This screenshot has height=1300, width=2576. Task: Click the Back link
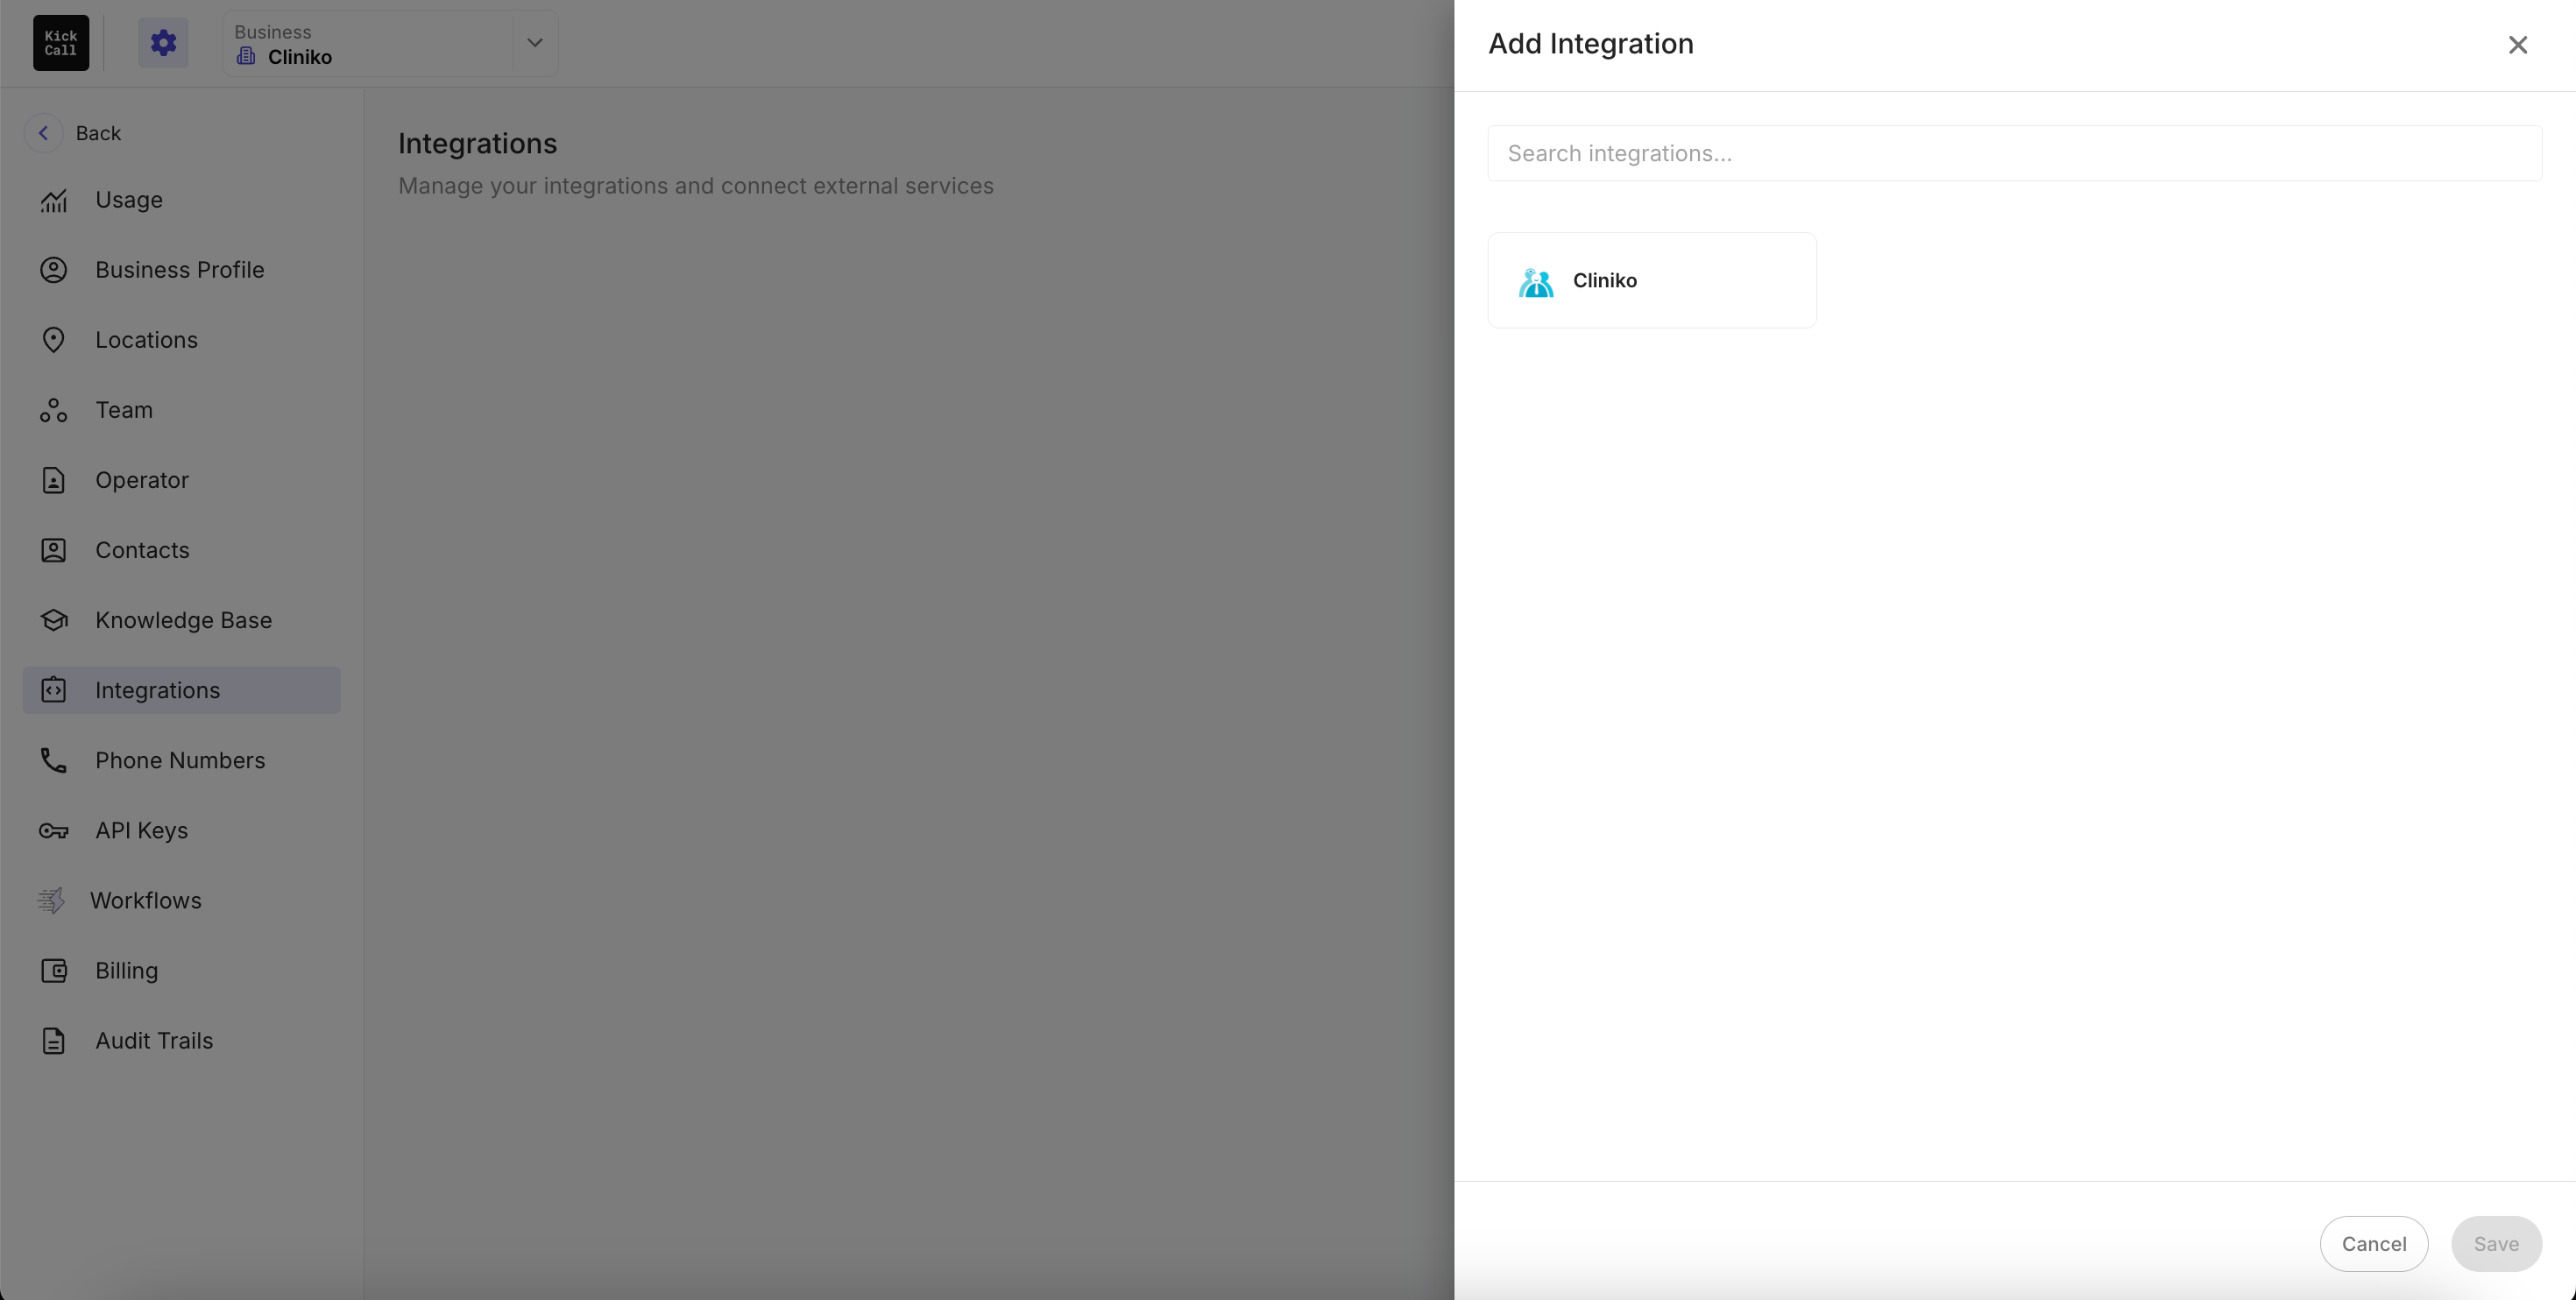click(x=98, y=133)
